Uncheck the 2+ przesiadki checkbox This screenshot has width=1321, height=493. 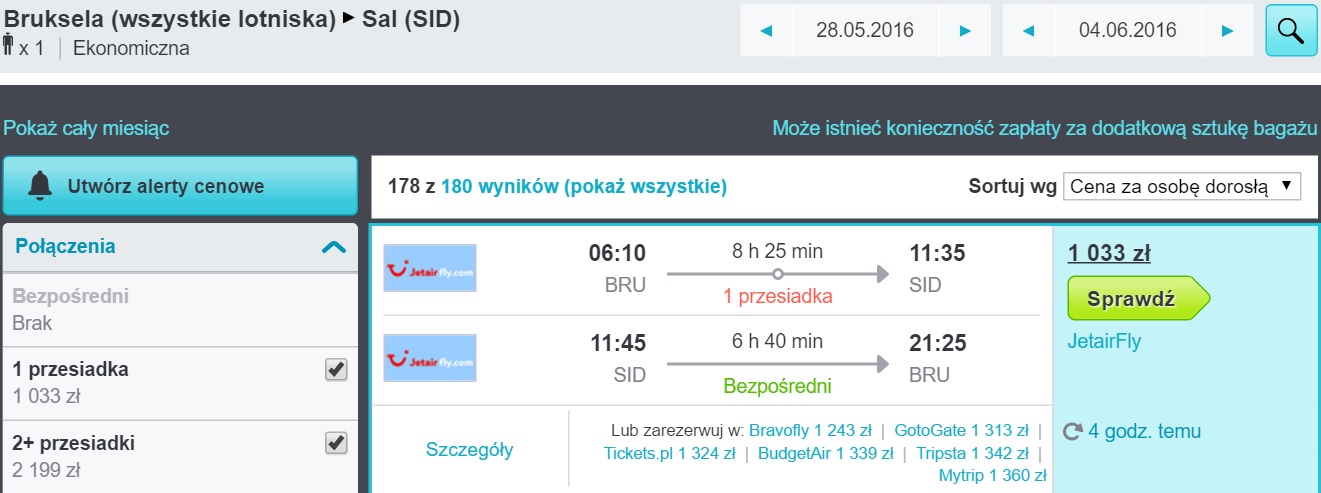(336, 442)
